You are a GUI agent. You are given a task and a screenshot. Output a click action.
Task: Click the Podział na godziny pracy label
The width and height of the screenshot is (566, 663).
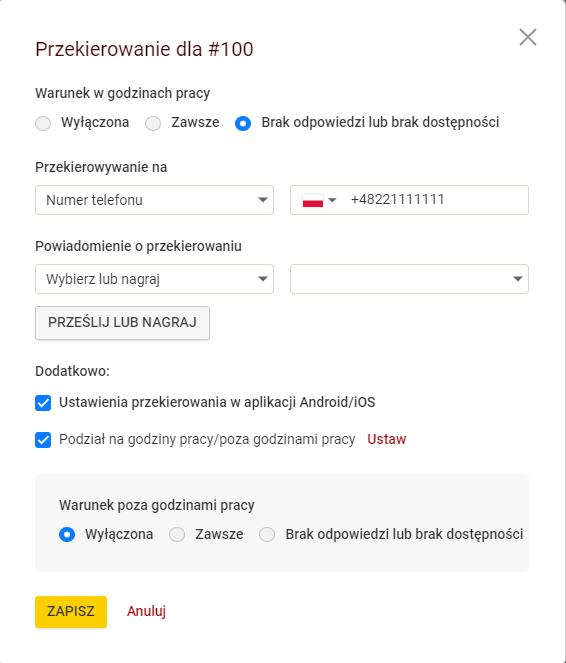(207, 439)
